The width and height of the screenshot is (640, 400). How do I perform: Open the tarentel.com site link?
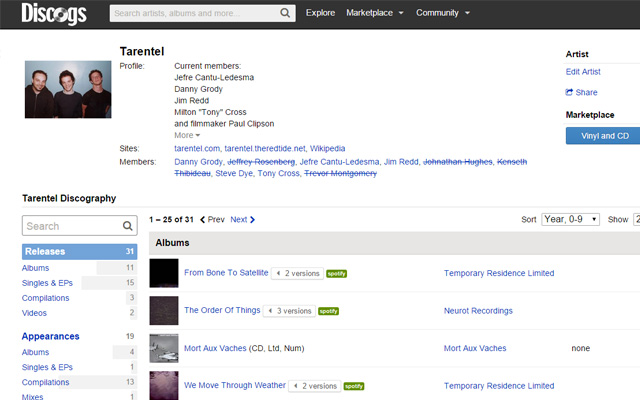197,149
